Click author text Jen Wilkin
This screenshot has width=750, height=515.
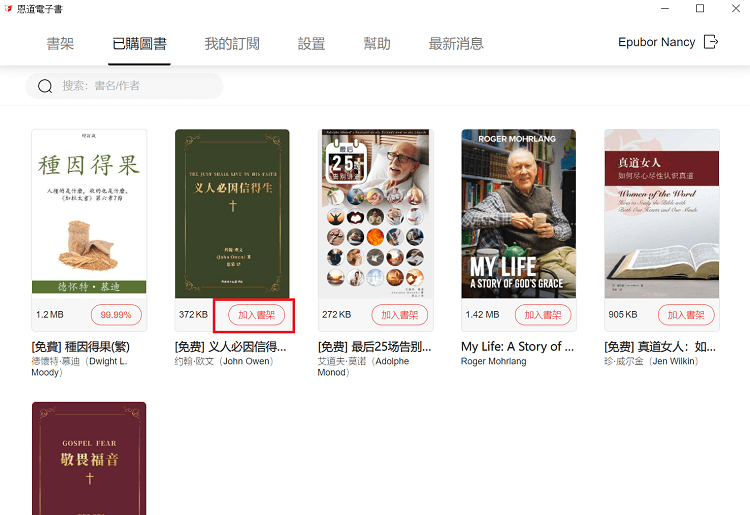coord(651,362)
